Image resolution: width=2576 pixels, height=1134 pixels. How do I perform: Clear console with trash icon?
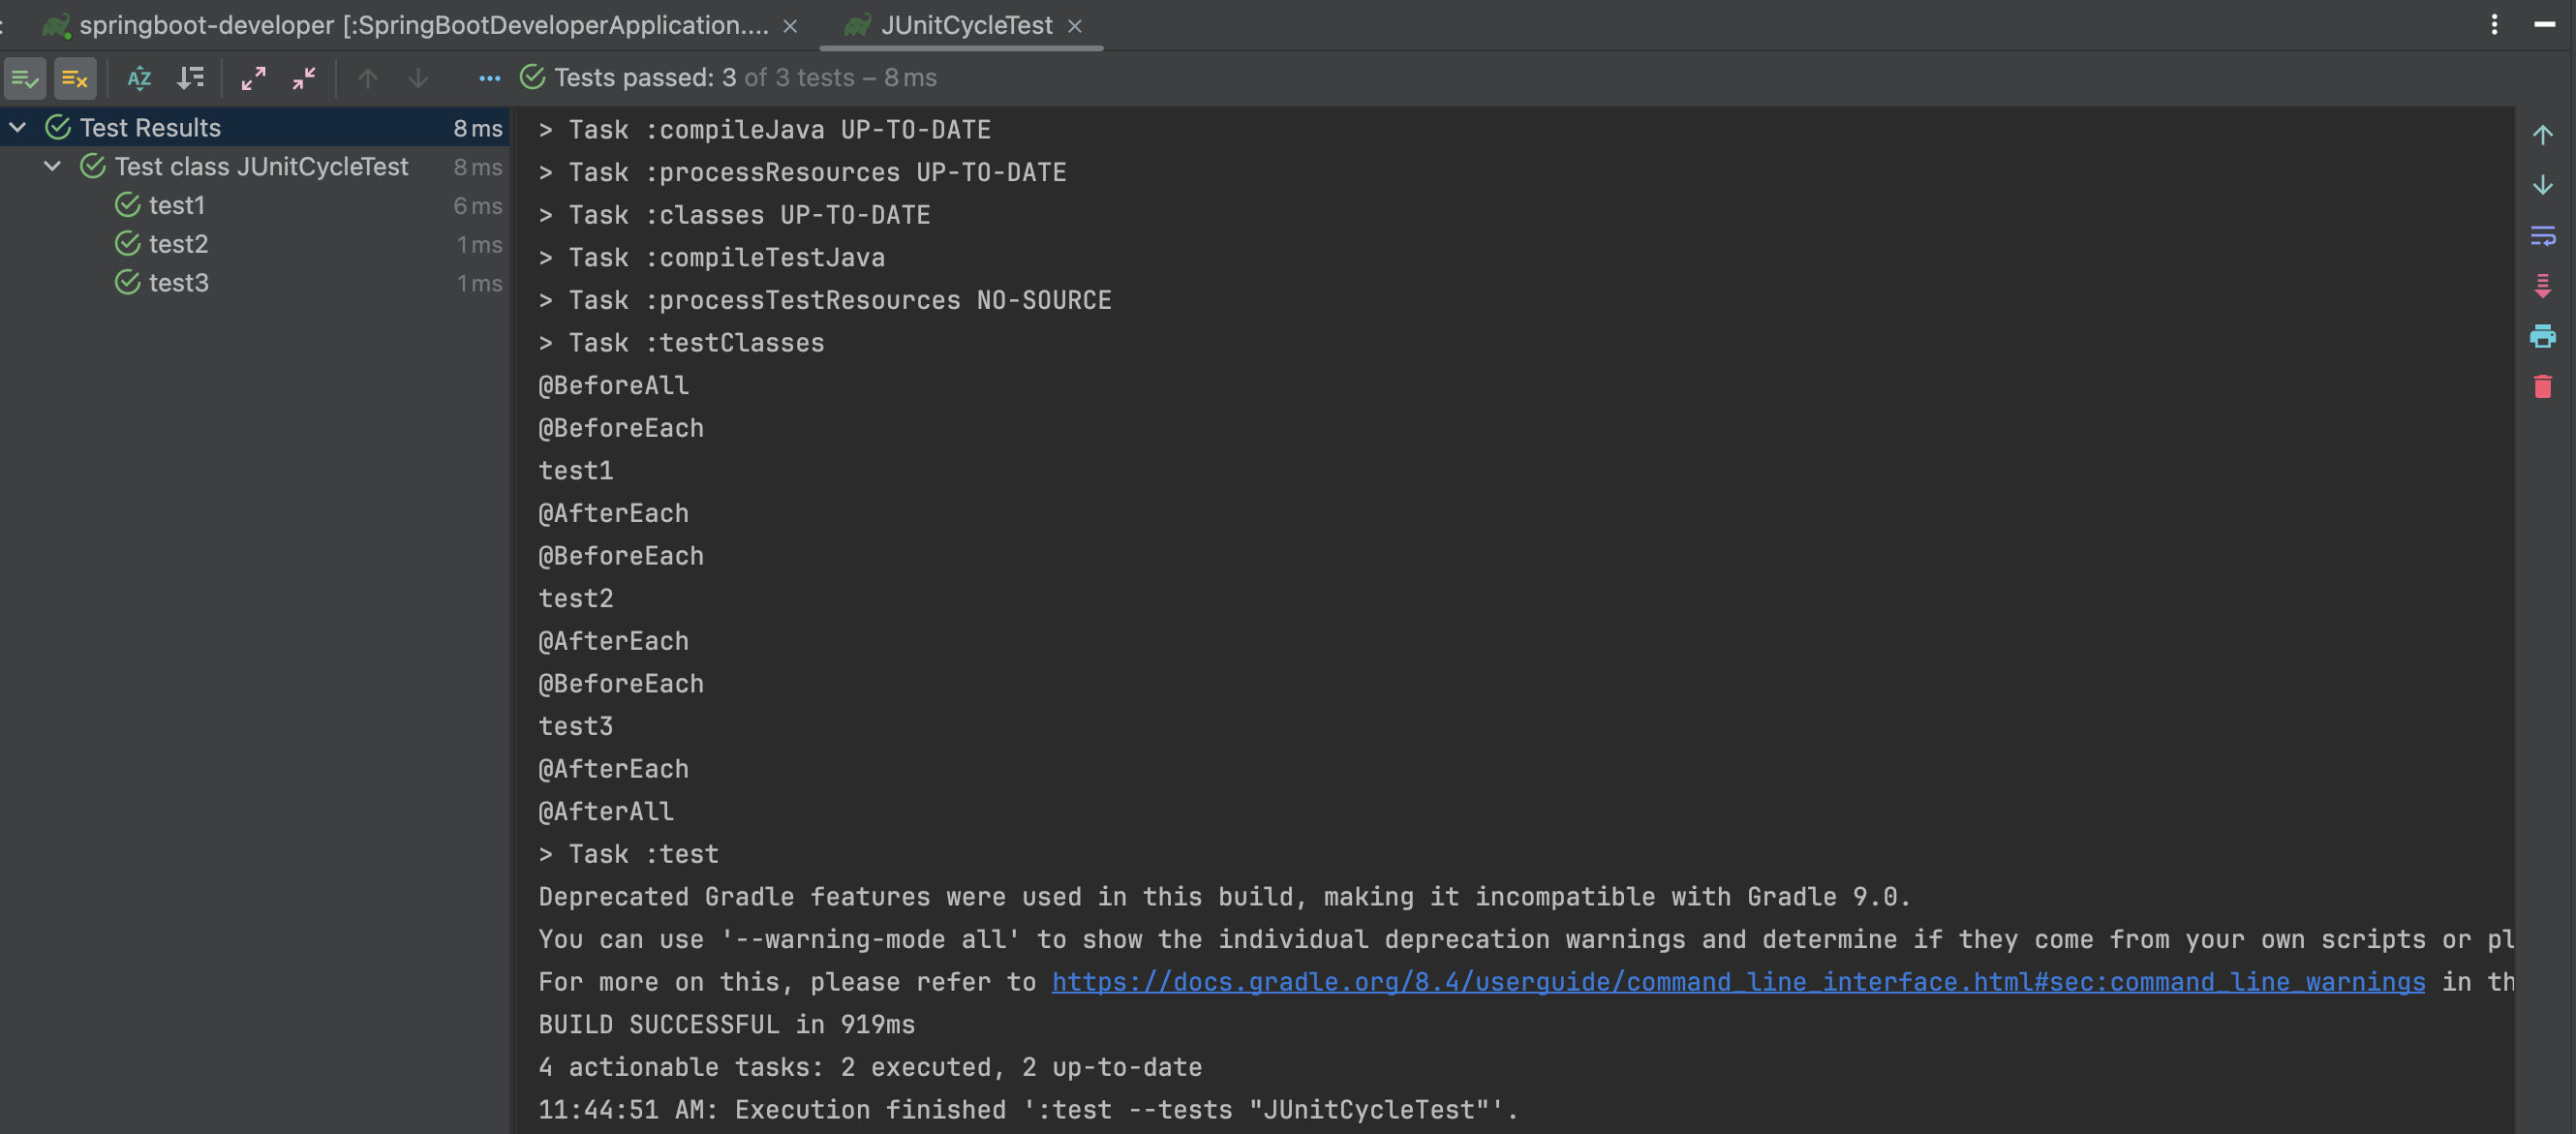click(x=2542, y=386)
